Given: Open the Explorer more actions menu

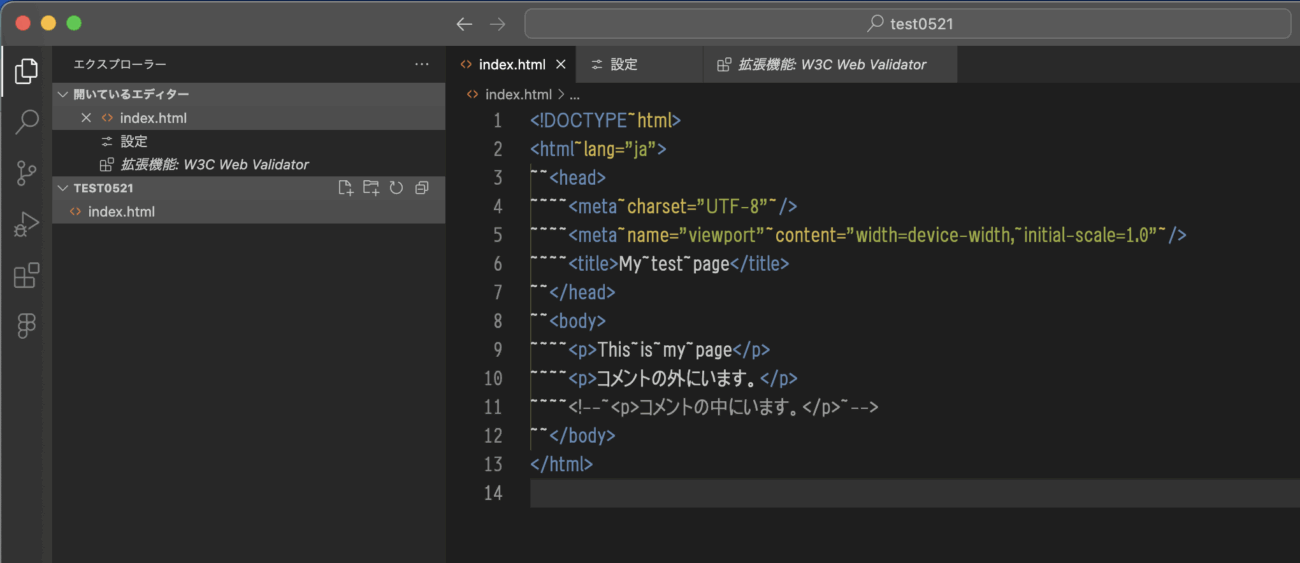Looking at the screenshot, I should pos(421,64).
